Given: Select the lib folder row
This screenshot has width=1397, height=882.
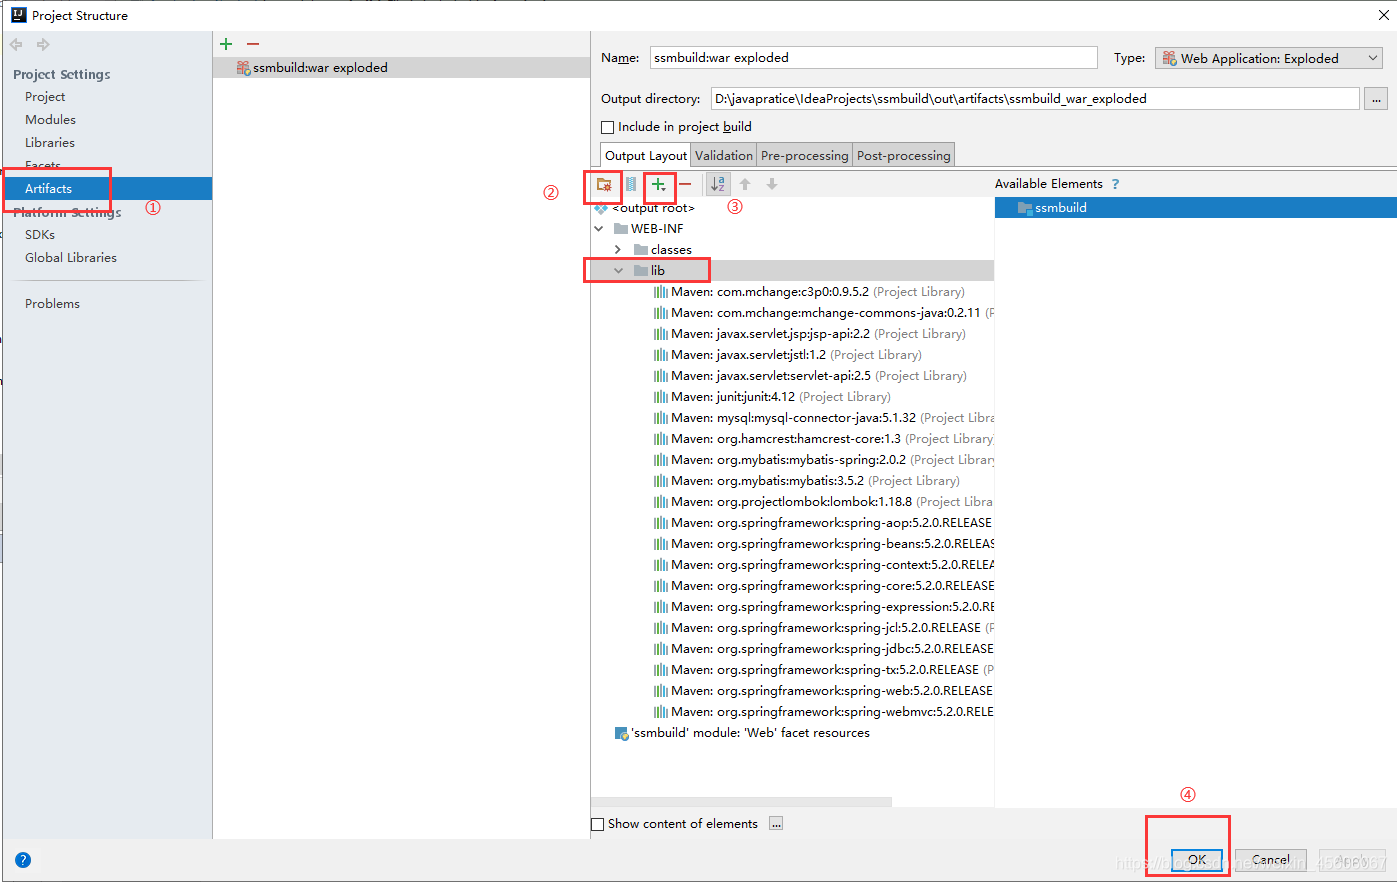Looking at the screenshot, I should [x=792, y=271].
